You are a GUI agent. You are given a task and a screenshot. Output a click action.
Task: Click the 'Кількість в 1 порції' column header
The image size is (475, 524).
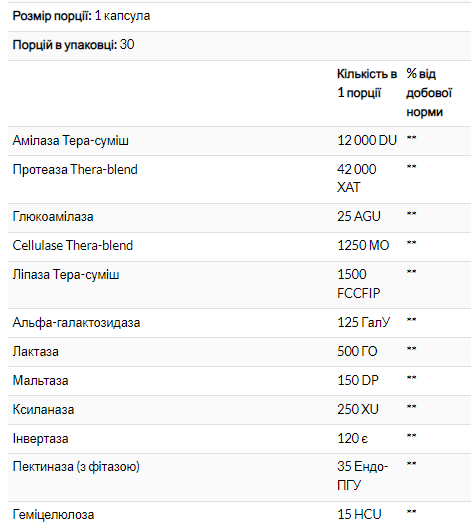click(x=367, y=83)
